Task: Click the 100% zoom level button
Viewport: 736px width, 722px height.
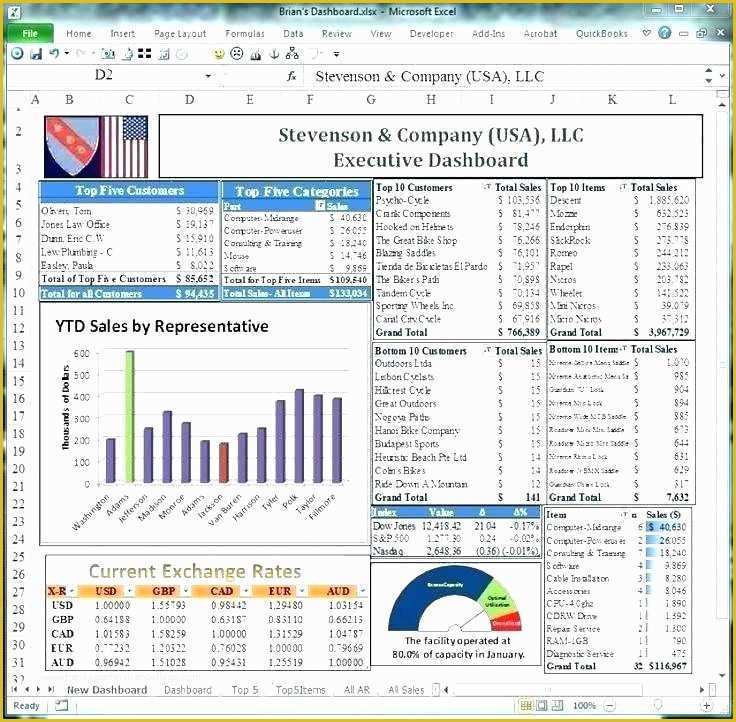Action: click(583, 706)
